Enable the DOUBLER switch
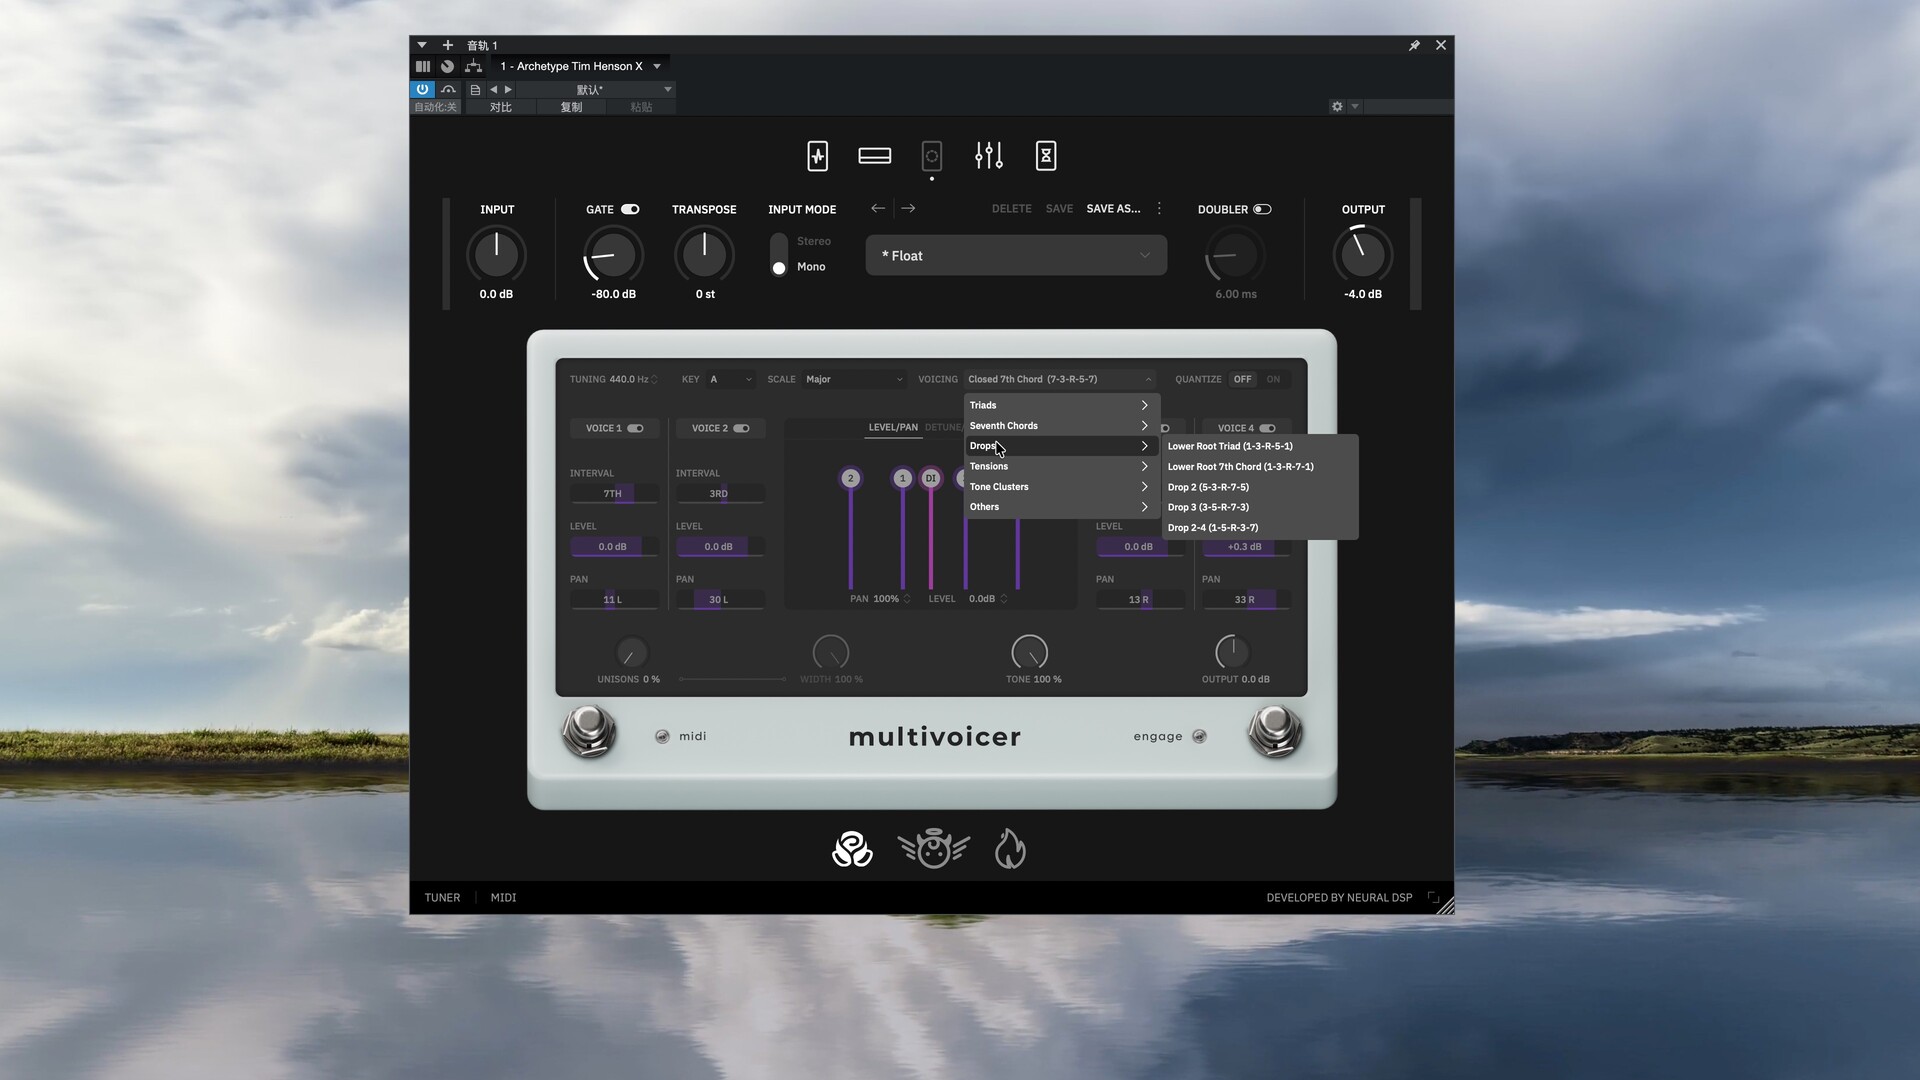This screenshot has width=1920, height=1080. (1262, 209)
